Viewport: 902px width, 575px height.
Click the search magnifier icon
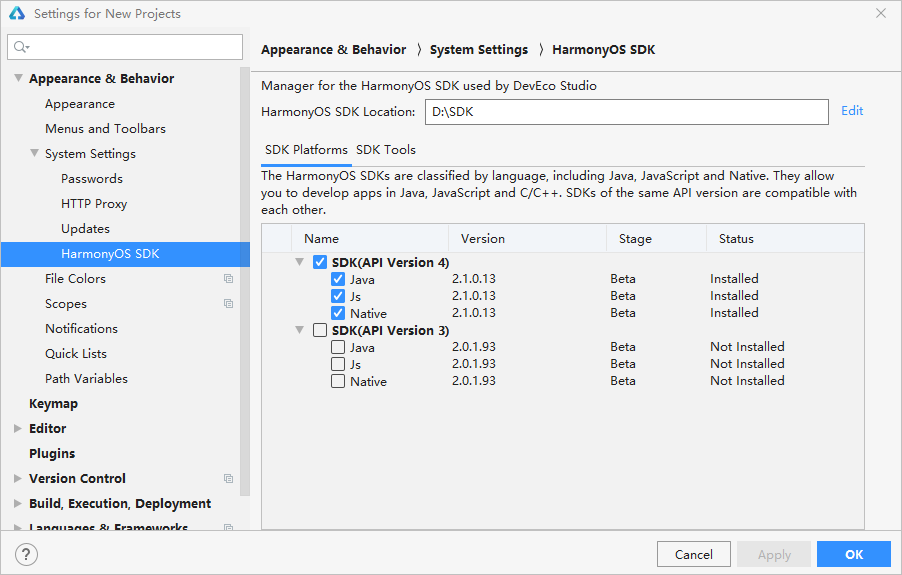pyautogui.click(x=21, y=47)
